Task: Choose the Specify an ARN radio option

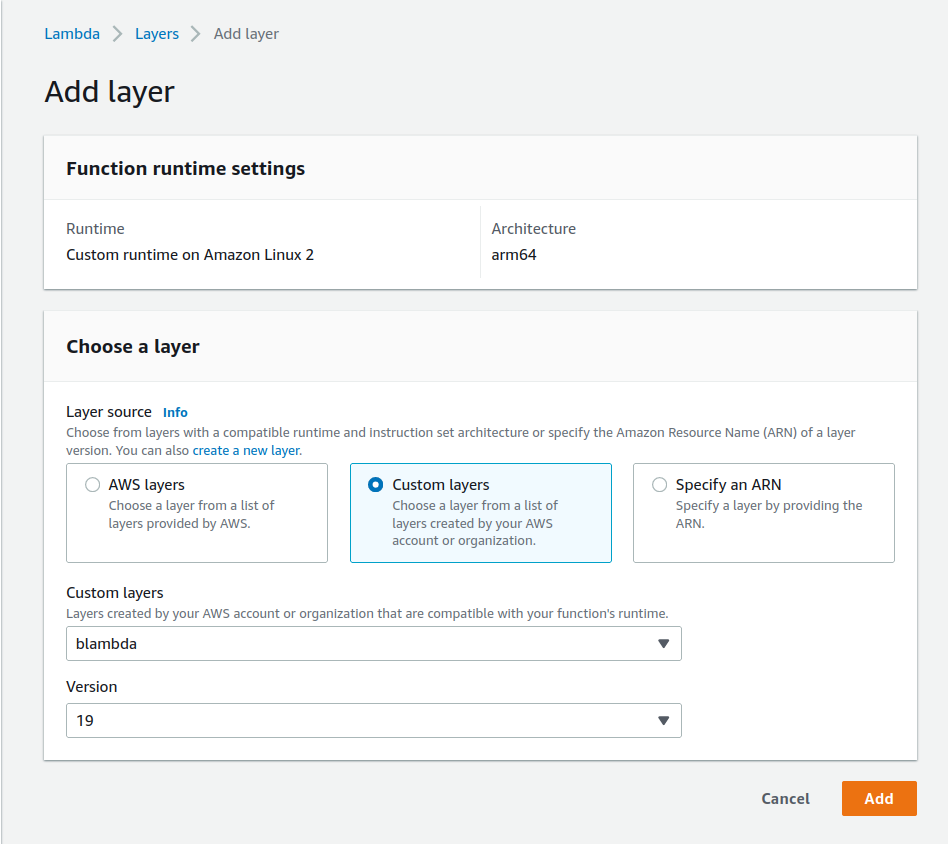Action: point(660,485)
